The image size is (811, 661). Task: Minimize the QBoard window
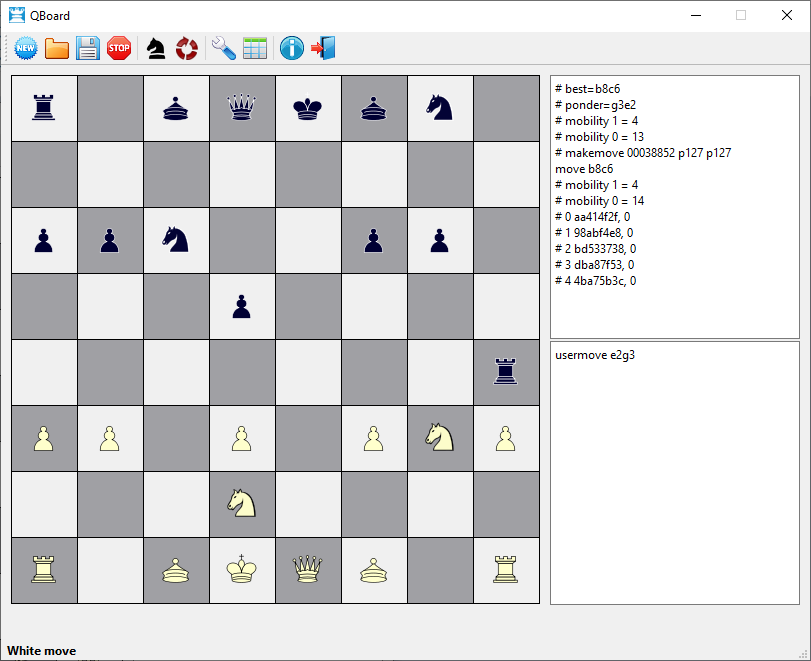pyautogui.click(x=696, y=16)
